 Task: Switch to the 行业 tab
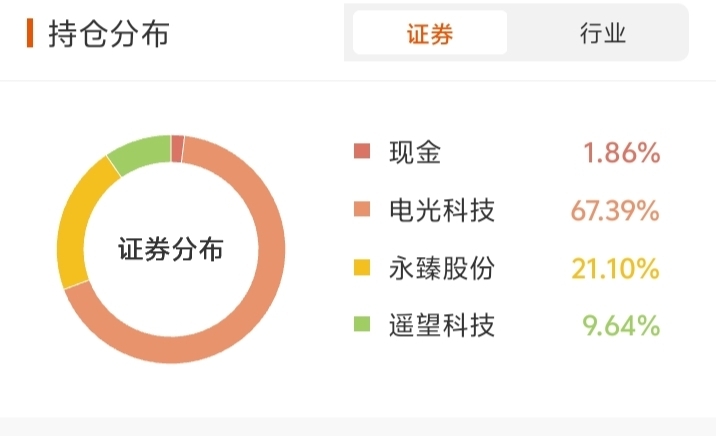coord(602,34)
